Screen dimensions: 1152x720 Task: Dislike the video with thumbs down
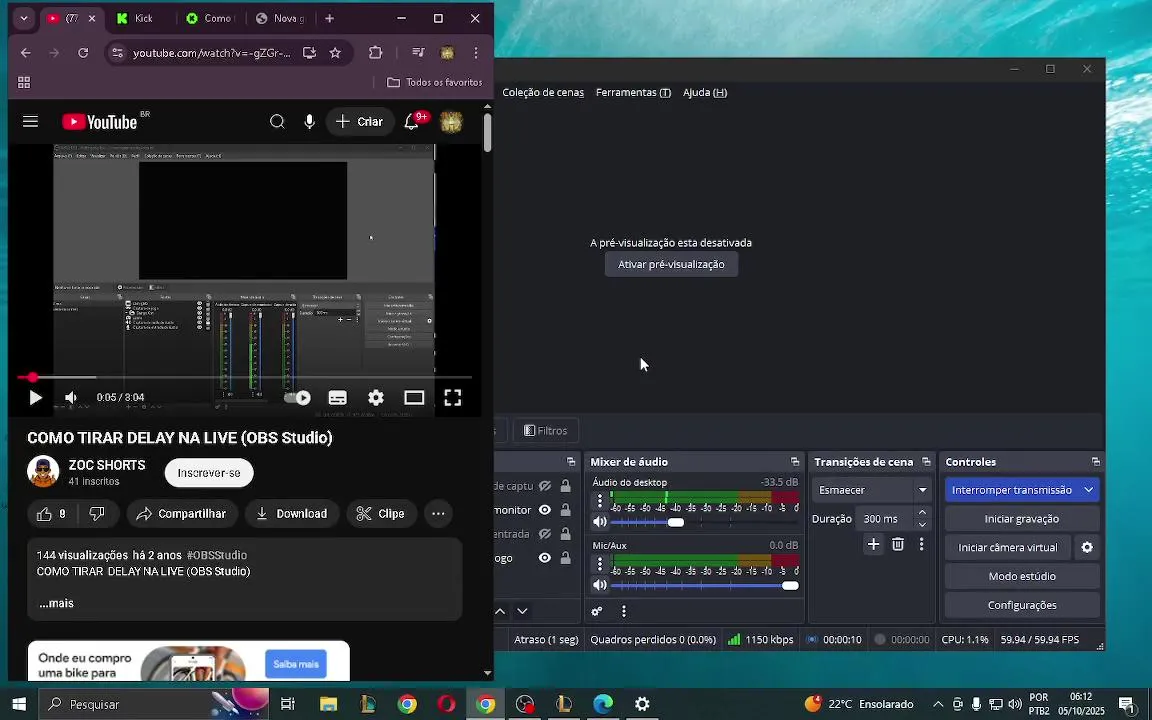97,514
